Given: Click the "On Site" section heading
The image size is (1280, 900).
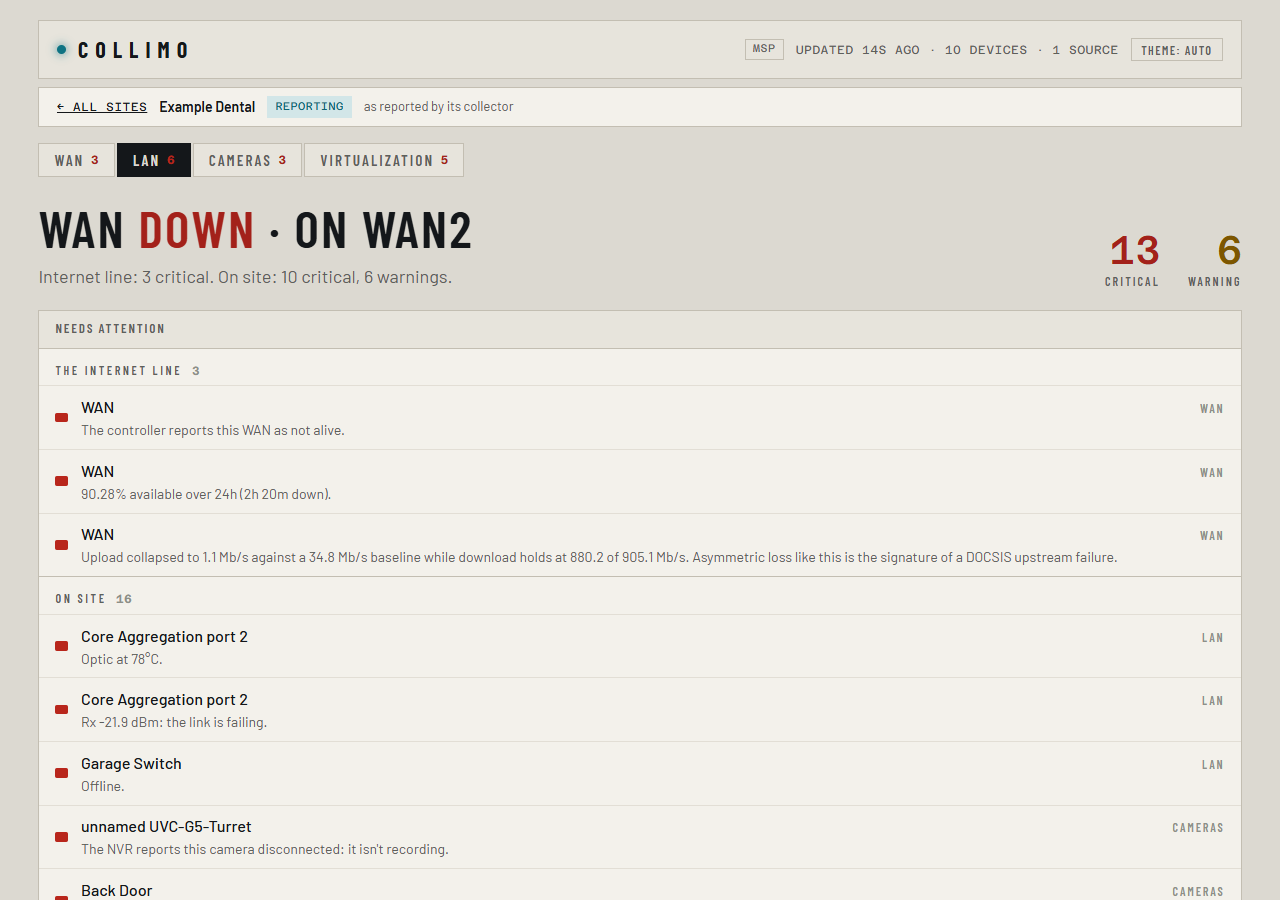Looking at the screenshot, I should tap(80, 599).
